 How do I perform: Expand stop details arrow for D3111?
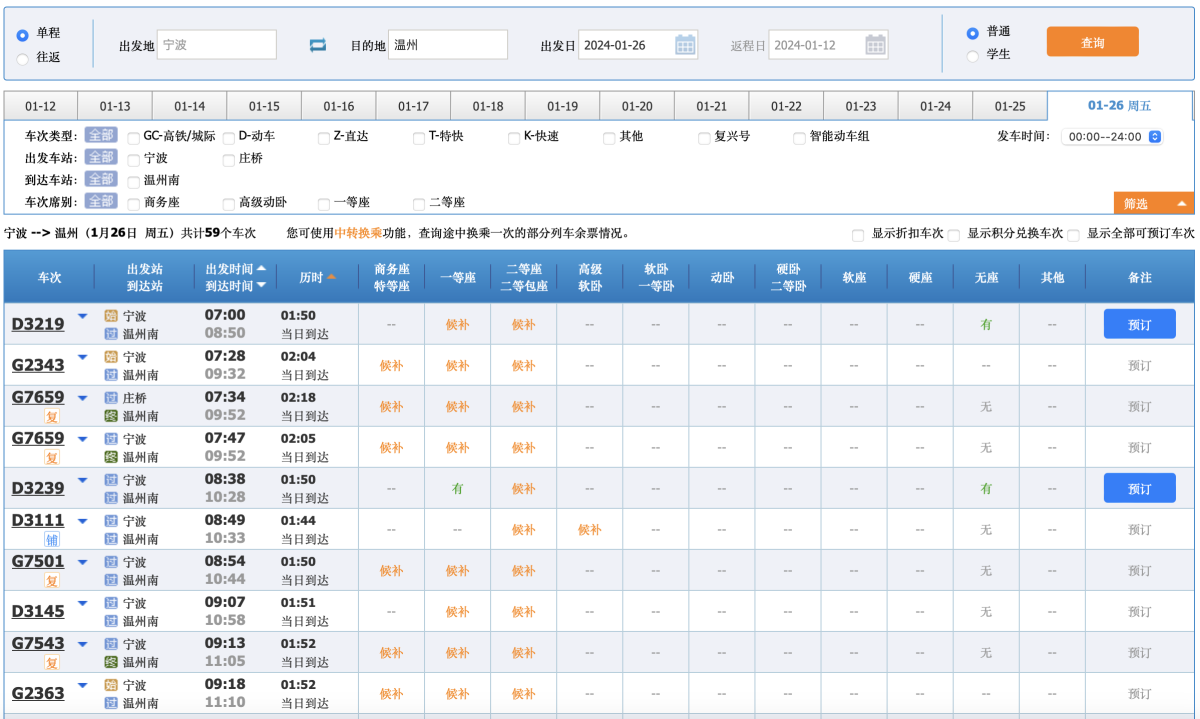[83, 521]
